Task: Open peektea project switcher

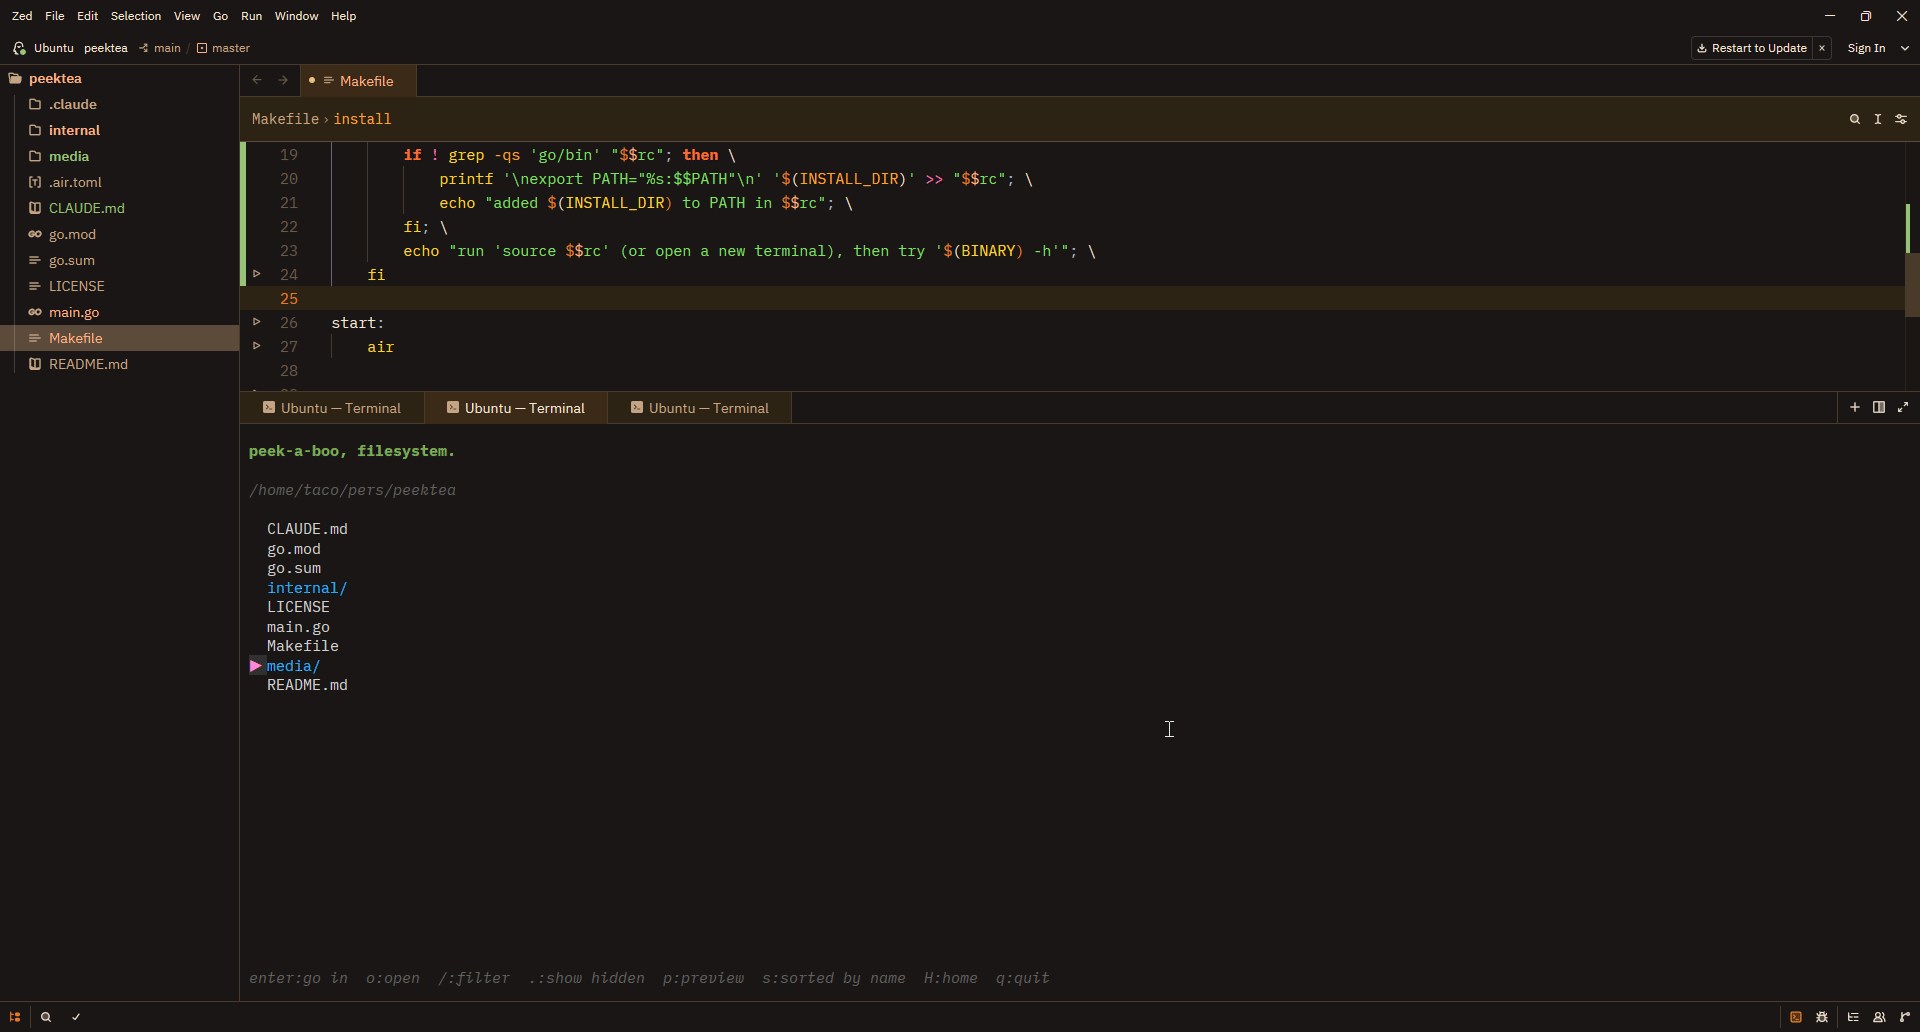Action: tap(106, 48)
